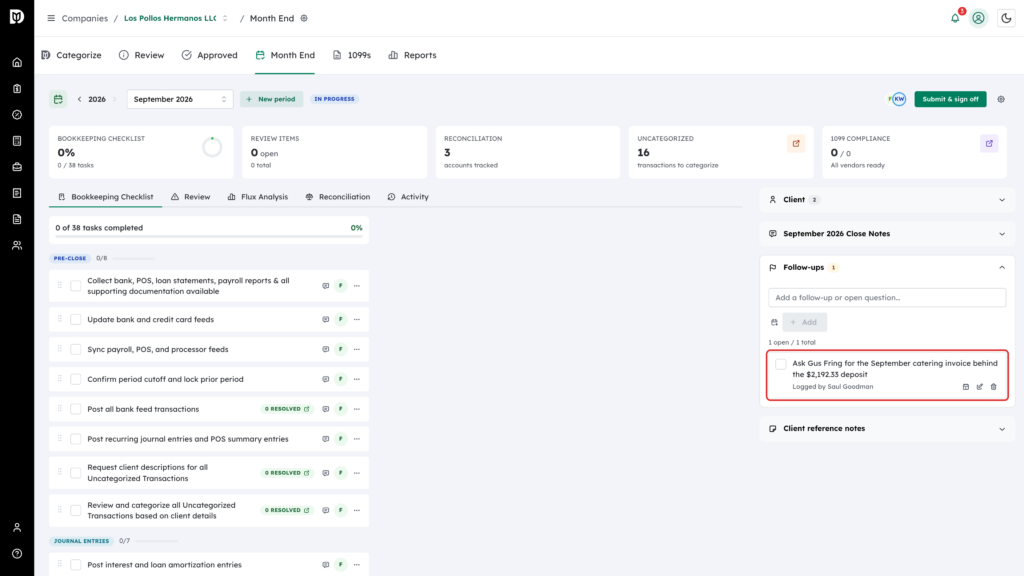Open the user profile avatar icon

click(x=978, y=18)
